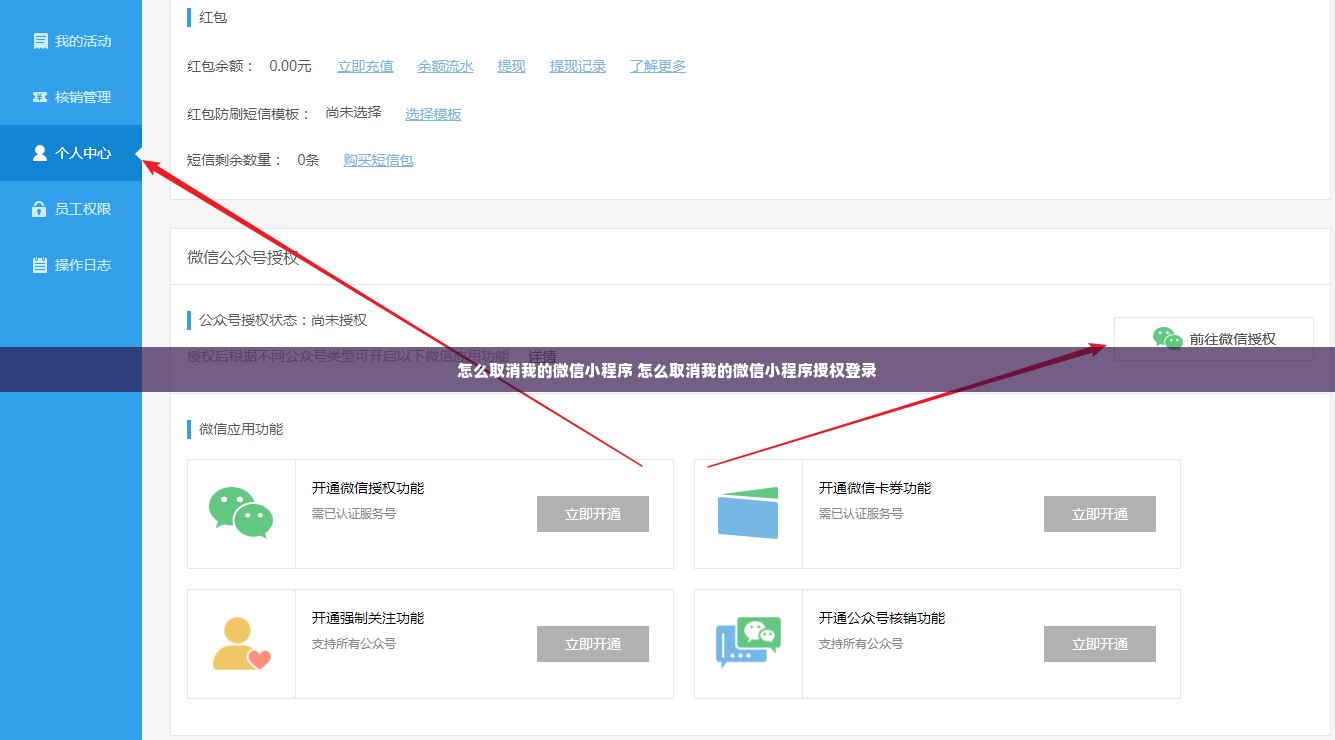The image size is (1335, 740).
Task: Click the 我的活动 sidebar icon
Action: pos(40,41)
